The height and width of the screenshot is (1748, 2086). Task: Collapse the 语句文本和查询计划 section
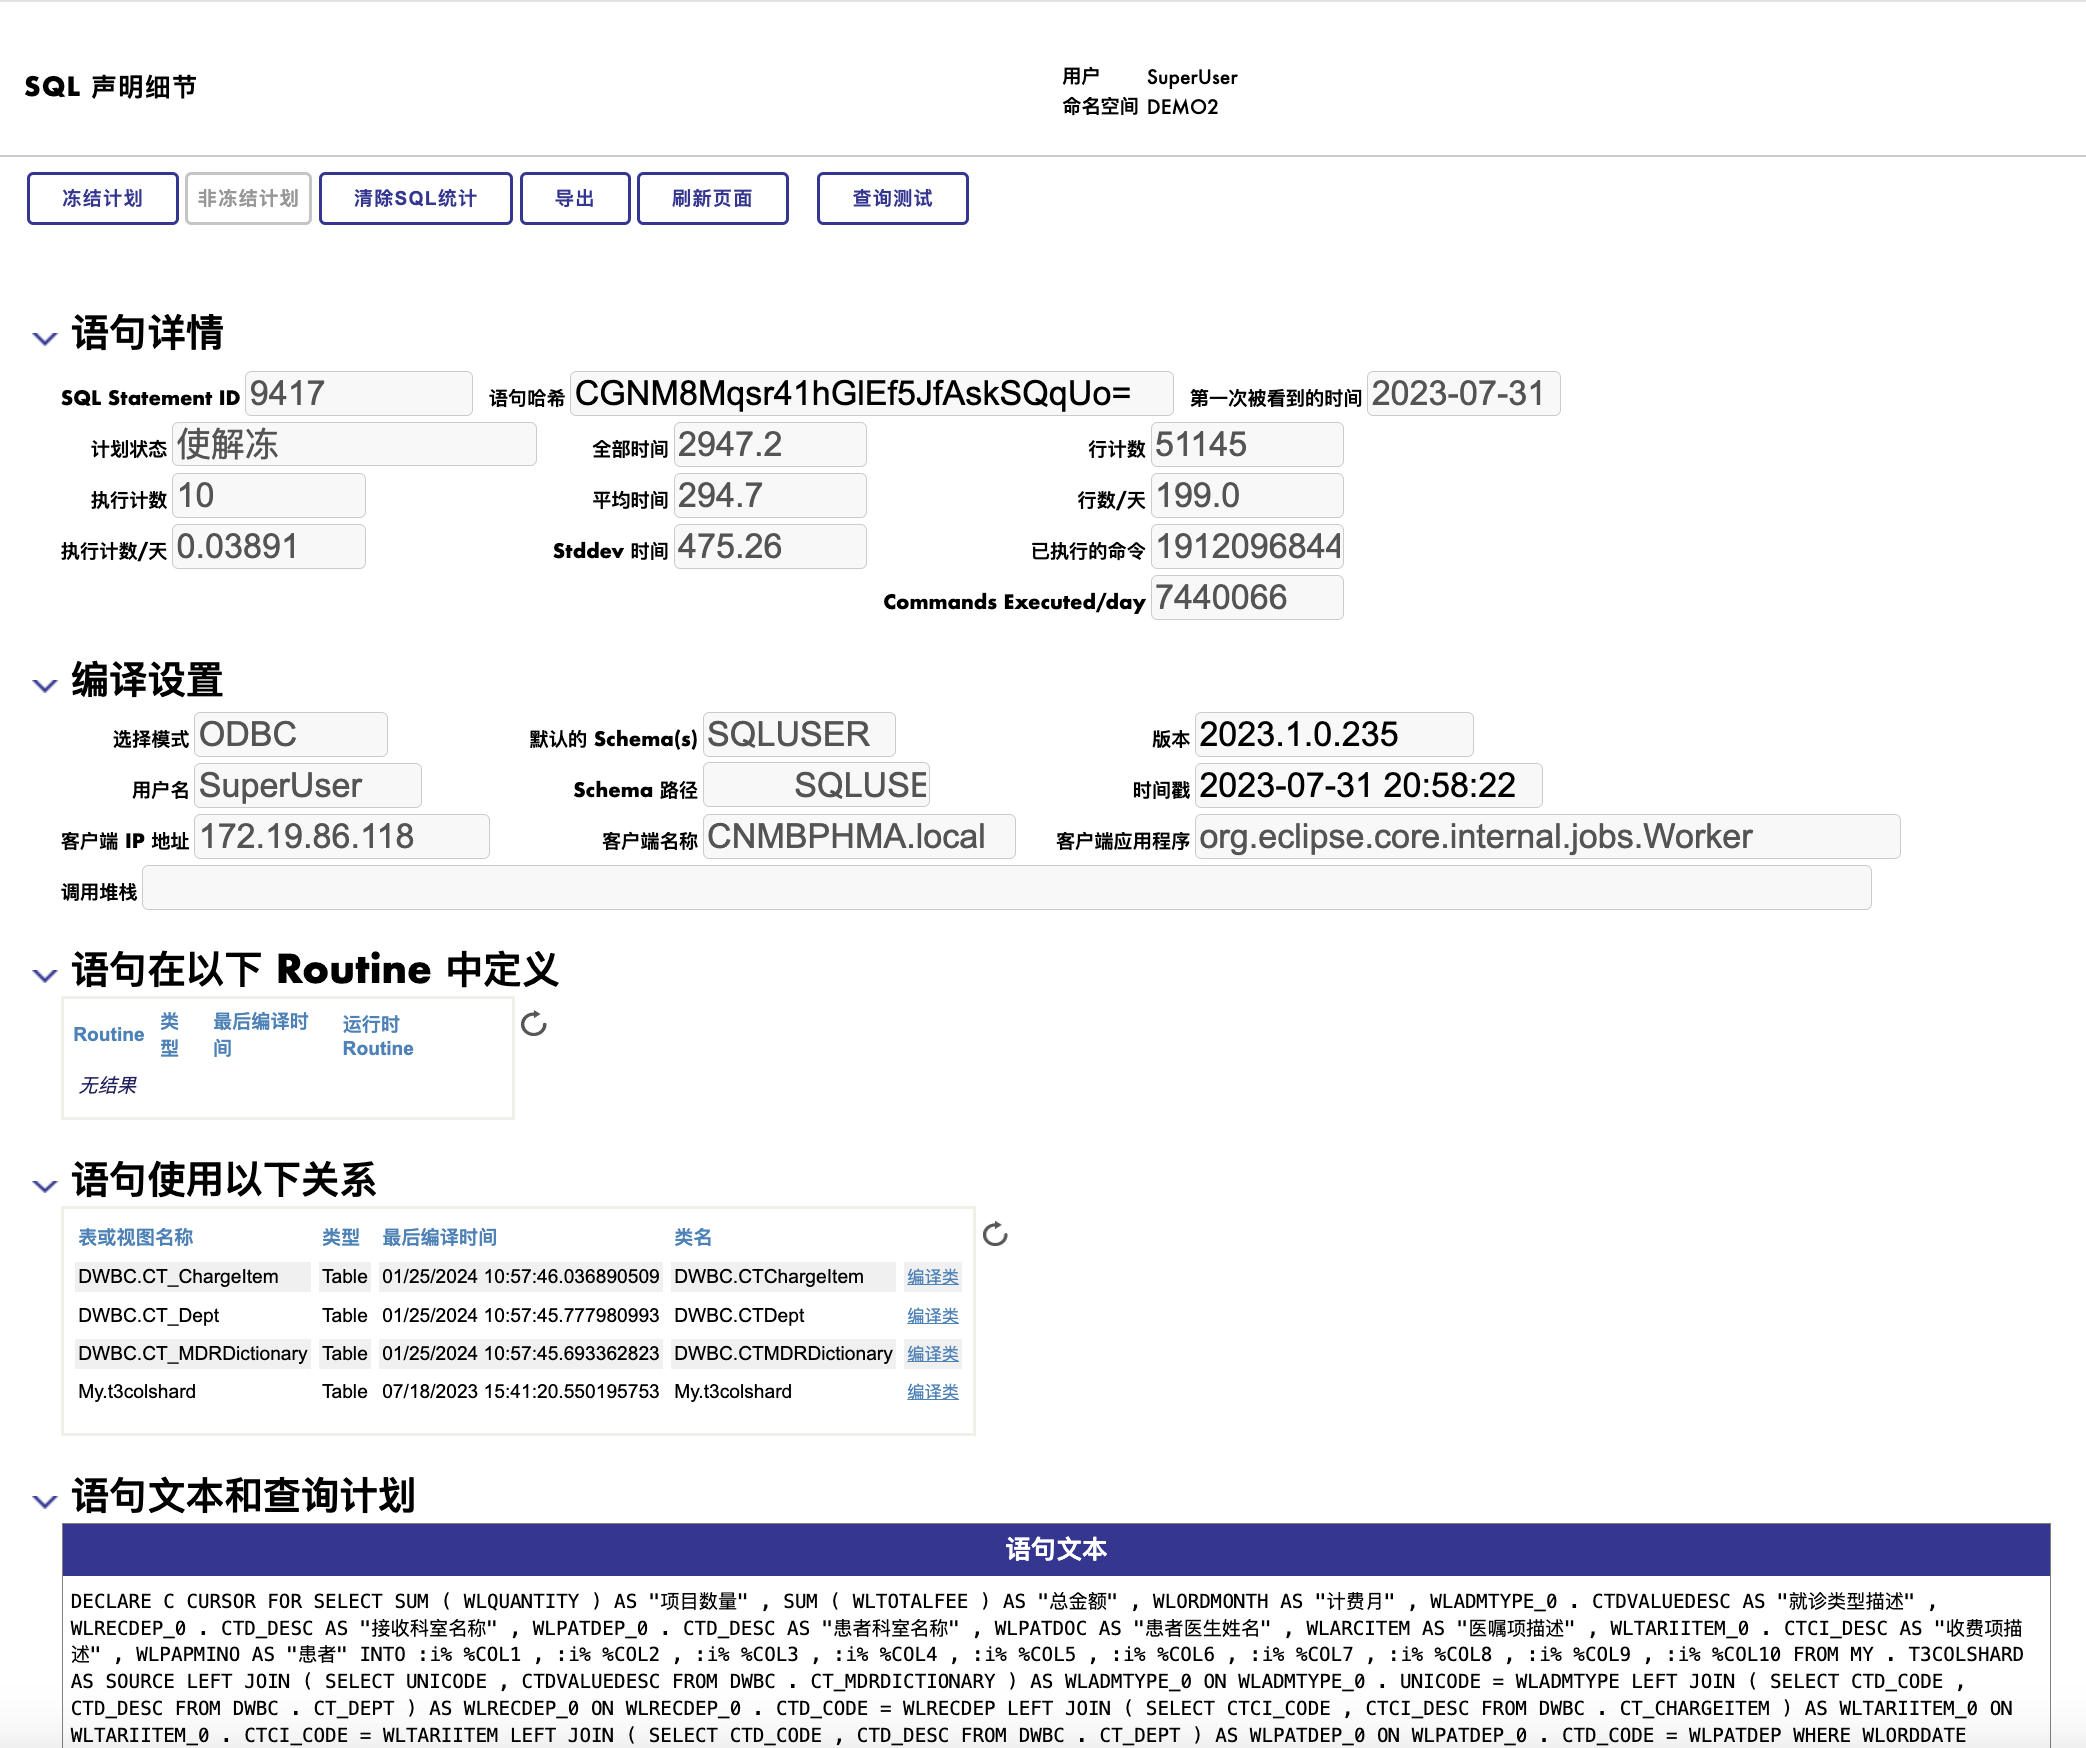pyautogui.click(x=44, y=1501)
